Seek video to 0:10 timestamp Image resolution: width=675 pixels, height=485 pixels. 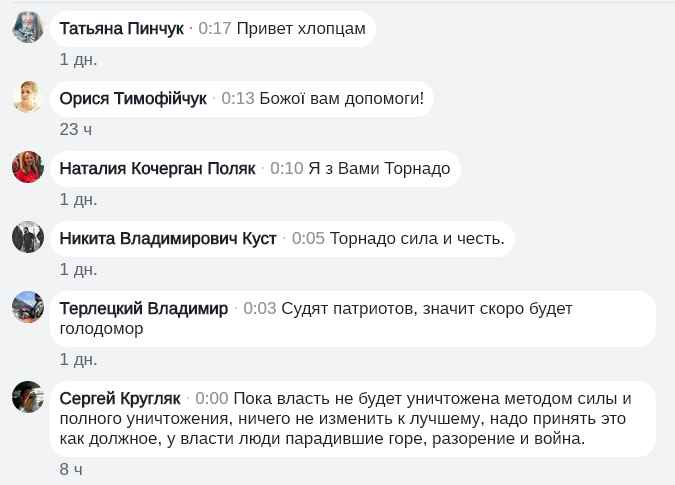coord(287,169)
